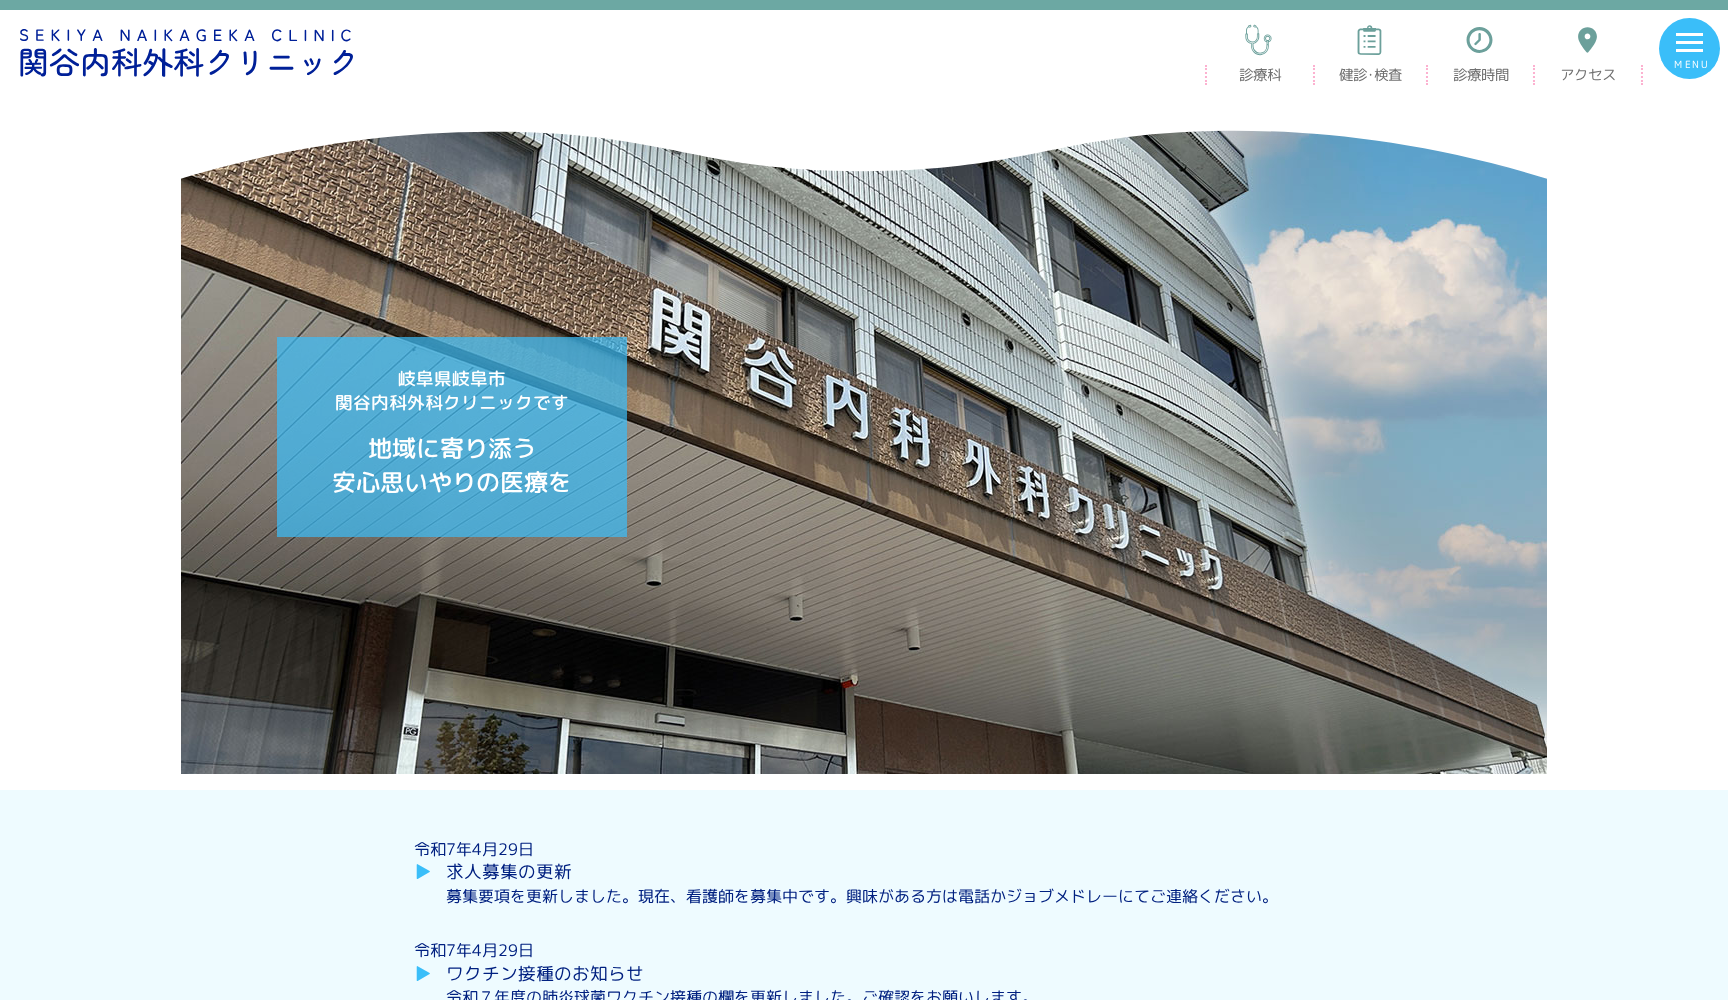Select the stethoscope 診療科 icon
This screenshot has width=1728, height=1000.
1257,40
